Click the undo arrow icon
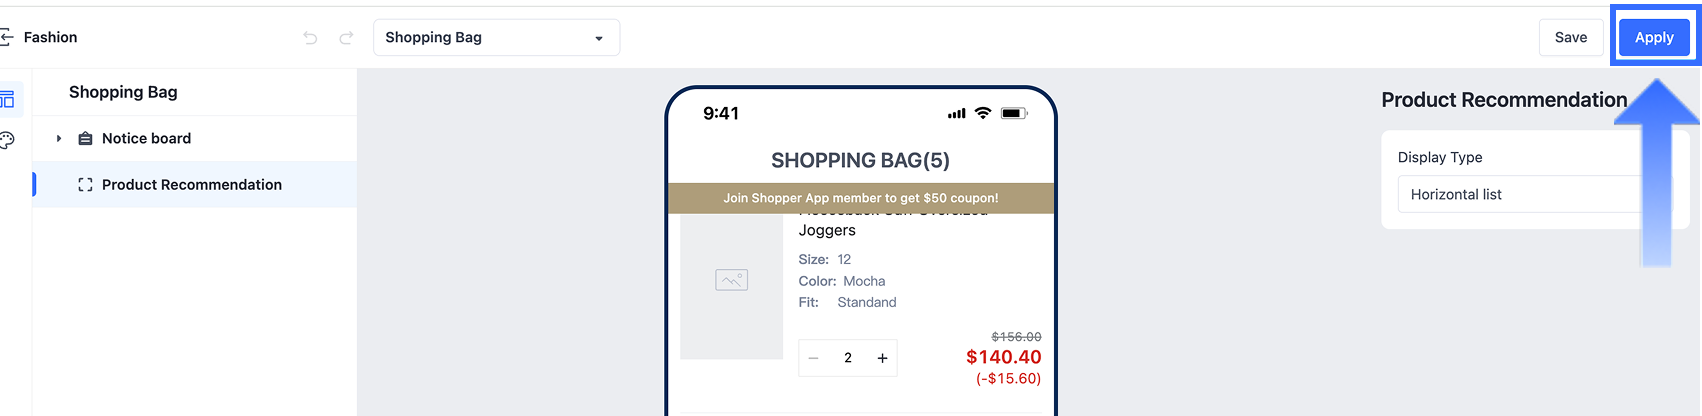 point(310,38)
